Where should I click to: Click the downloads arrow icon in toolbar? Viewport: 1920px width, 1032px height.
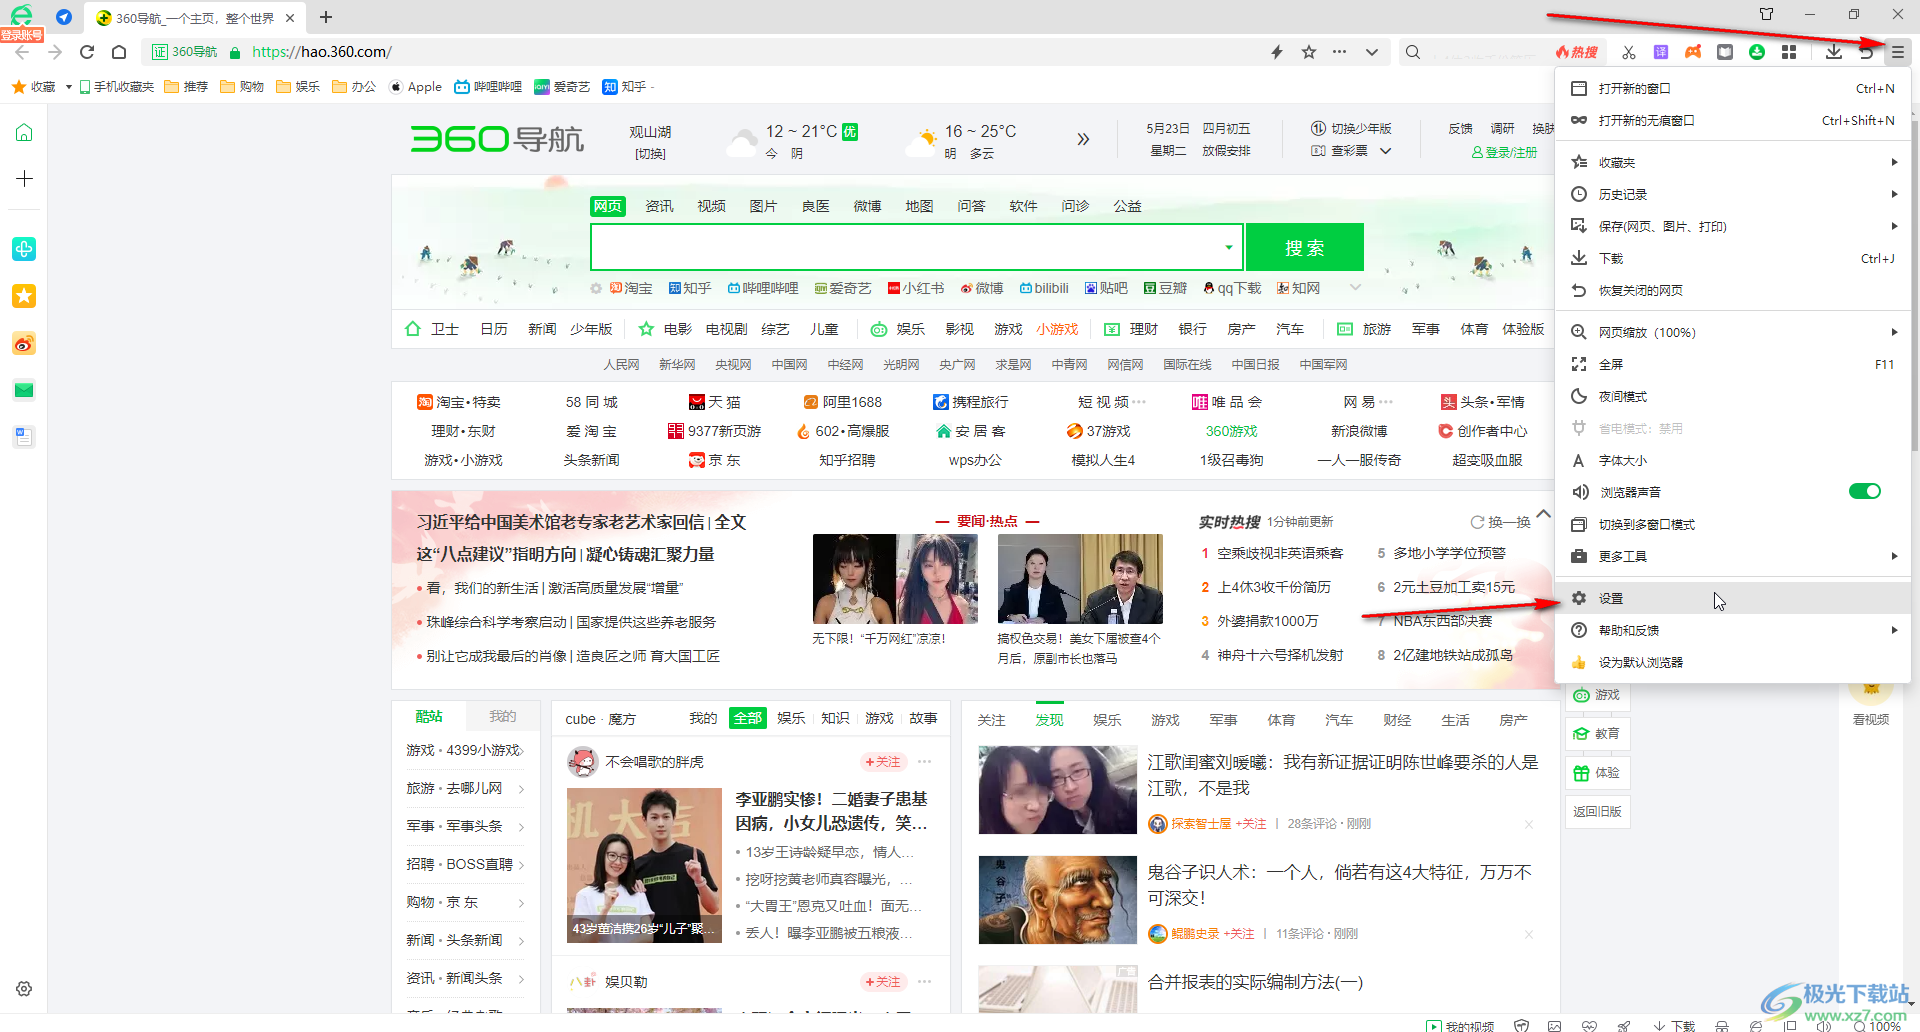1834,52
